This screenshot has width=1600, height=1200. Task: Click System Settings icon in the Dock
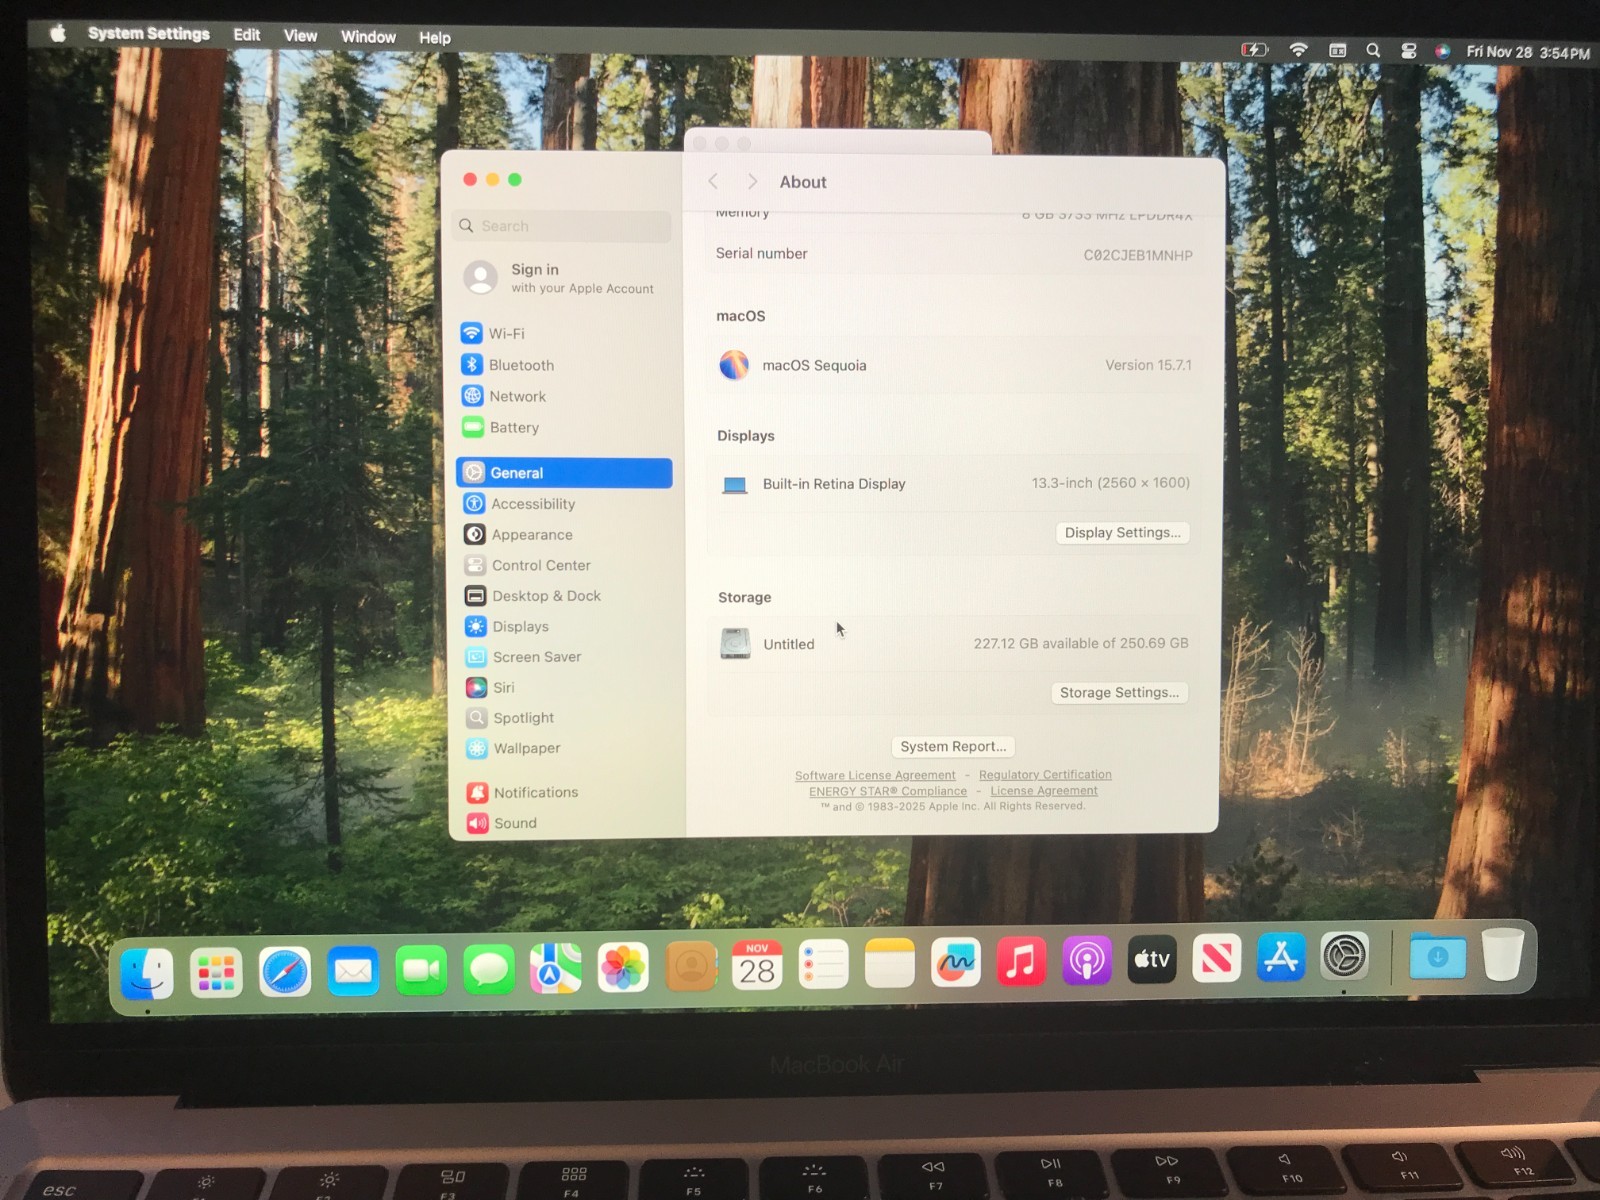pos(1345,956)
